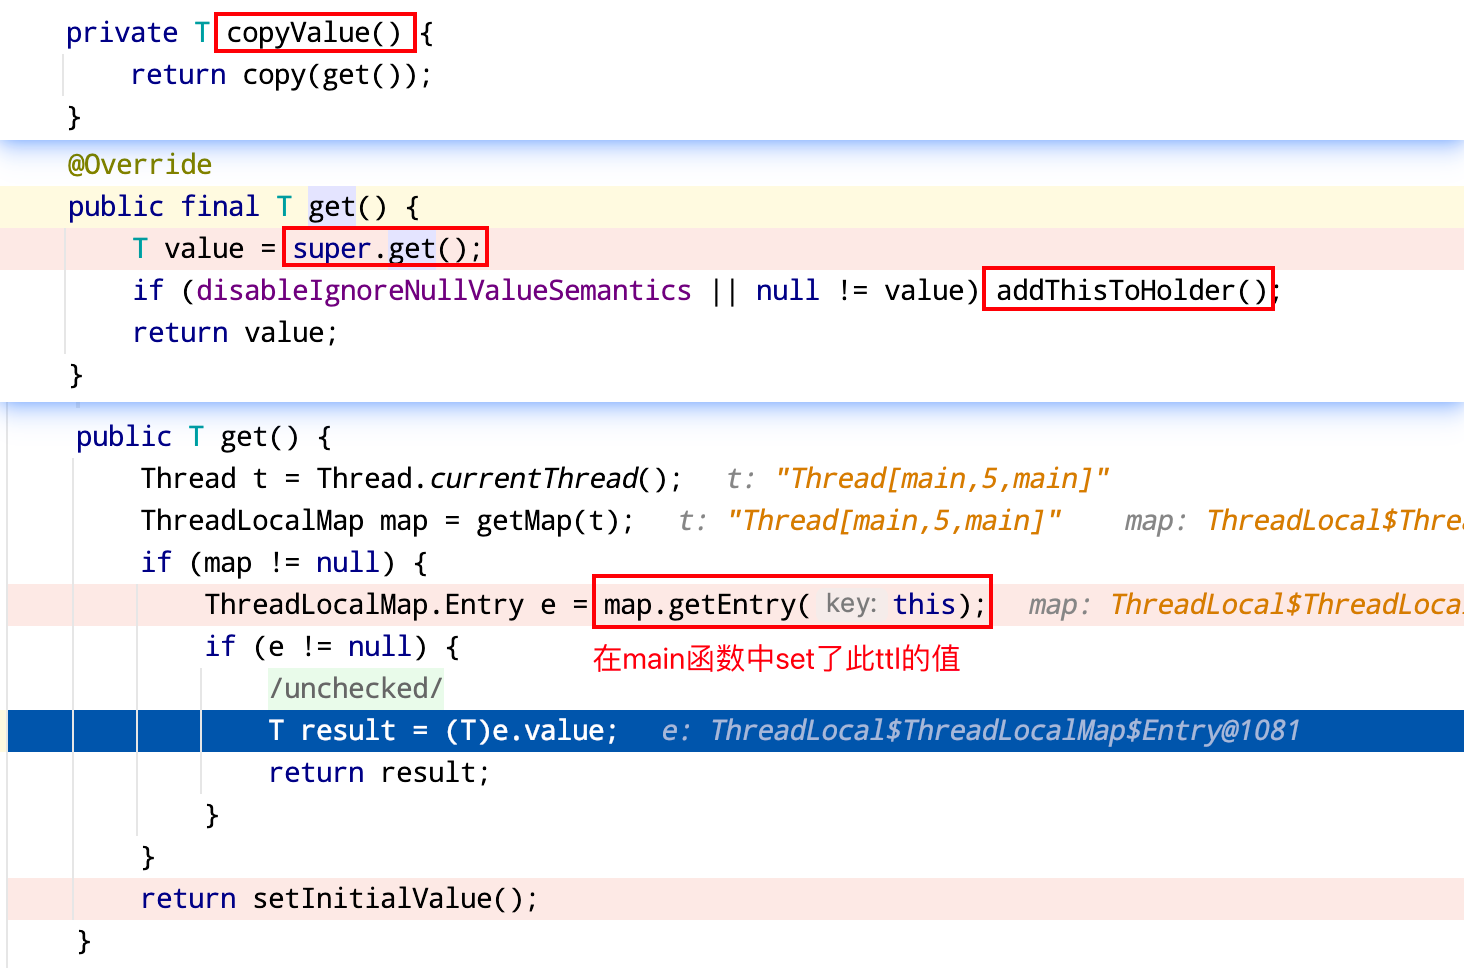The height and width of the screenshot is (968, 1464).
Task: Click the 'return result;' statement
Action: [x=379, y=773]
